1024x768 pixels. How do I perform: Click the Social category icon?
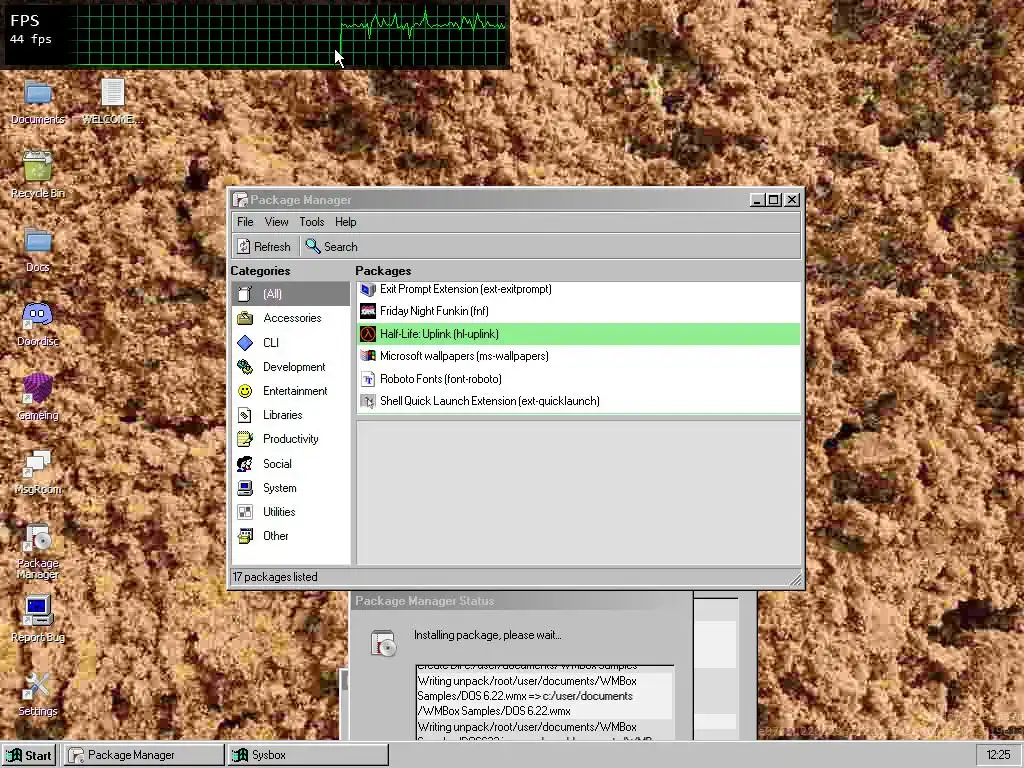(x=245, y=464)
